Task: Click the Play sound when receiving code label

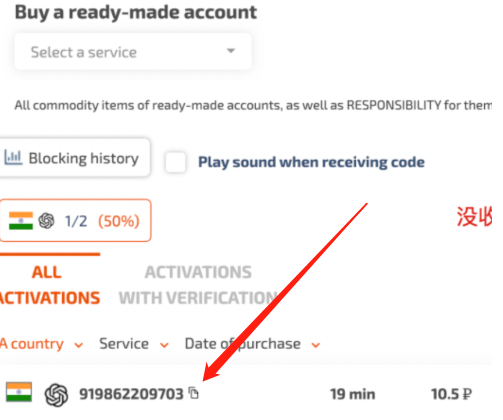Action: pyautogui.click(x=311, y=162)
